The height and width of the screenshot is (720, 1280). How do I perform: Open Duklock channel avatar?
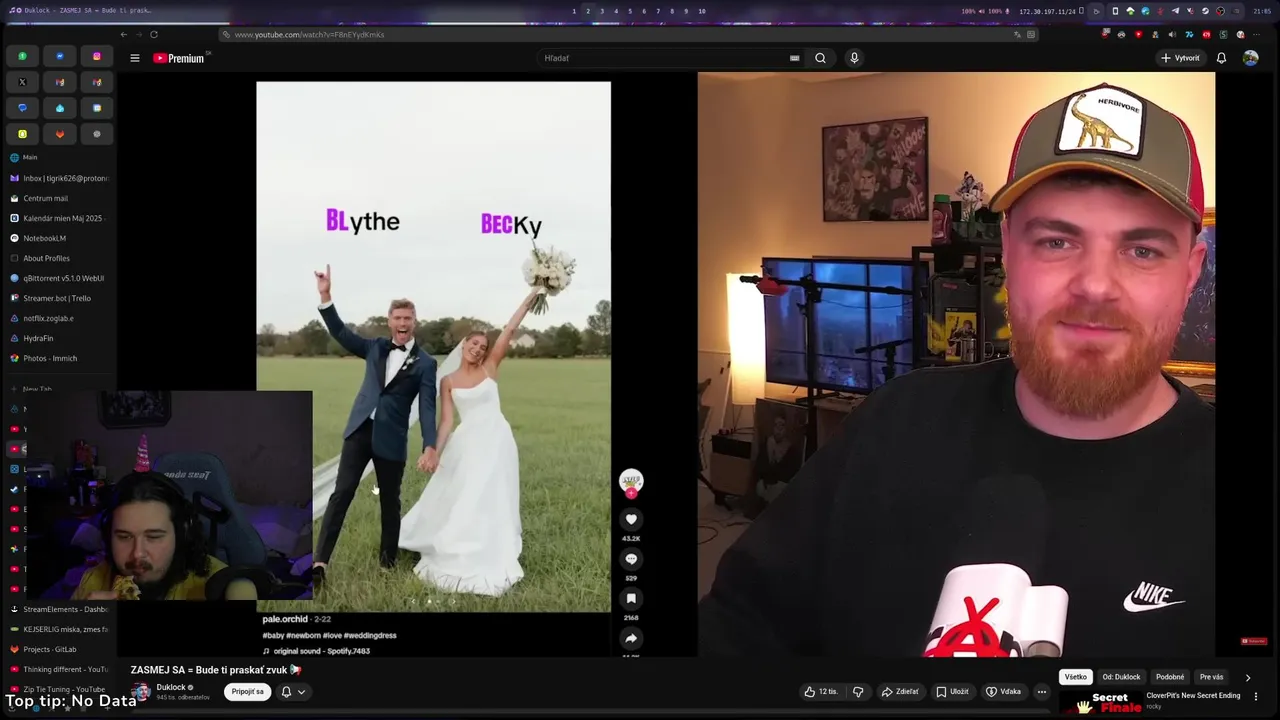point(141,691)
